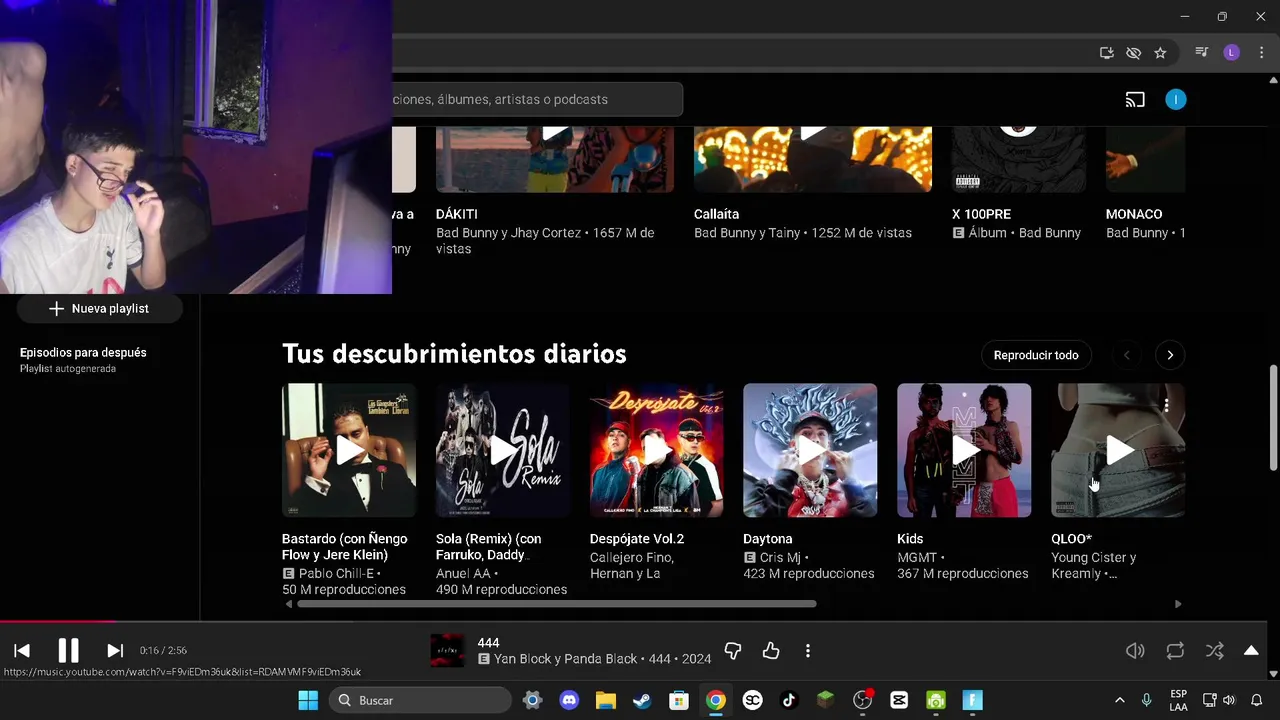Open the Chrome three-dot menu
This screenshot has width=1280, height=720.
click(1260, 53)
